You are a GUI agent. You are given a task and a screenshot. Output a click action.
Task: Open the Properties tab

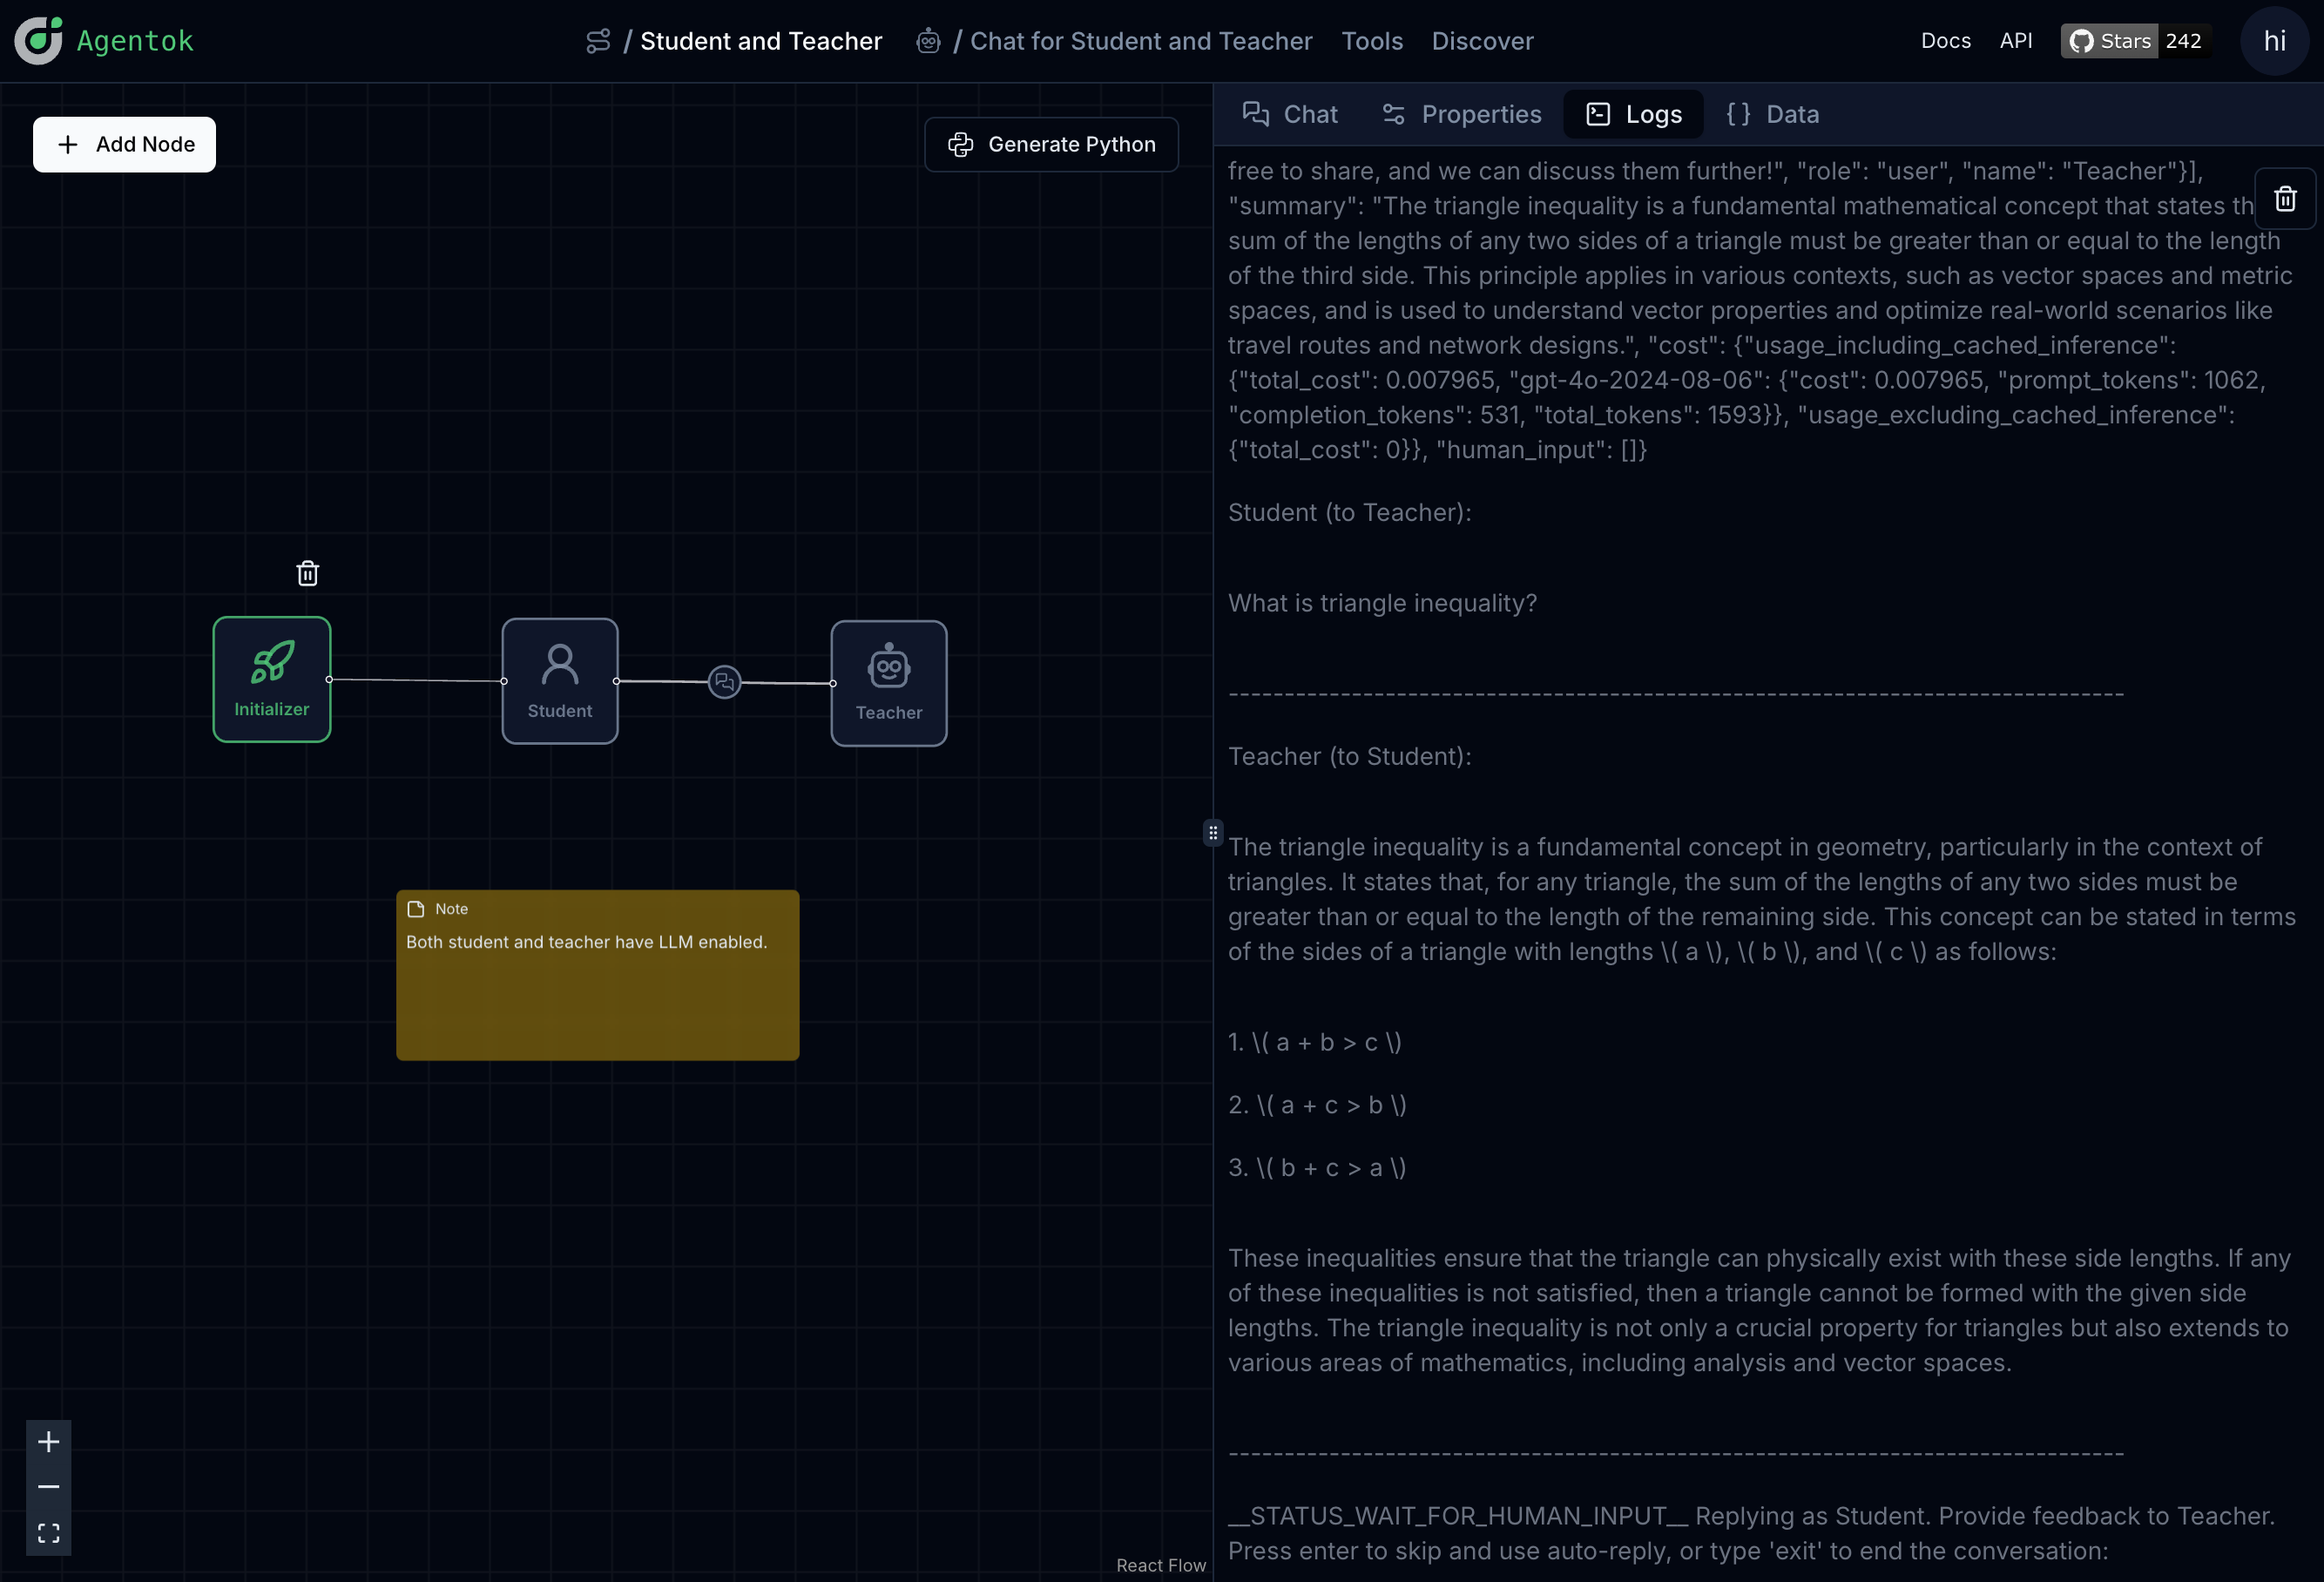1461,114
